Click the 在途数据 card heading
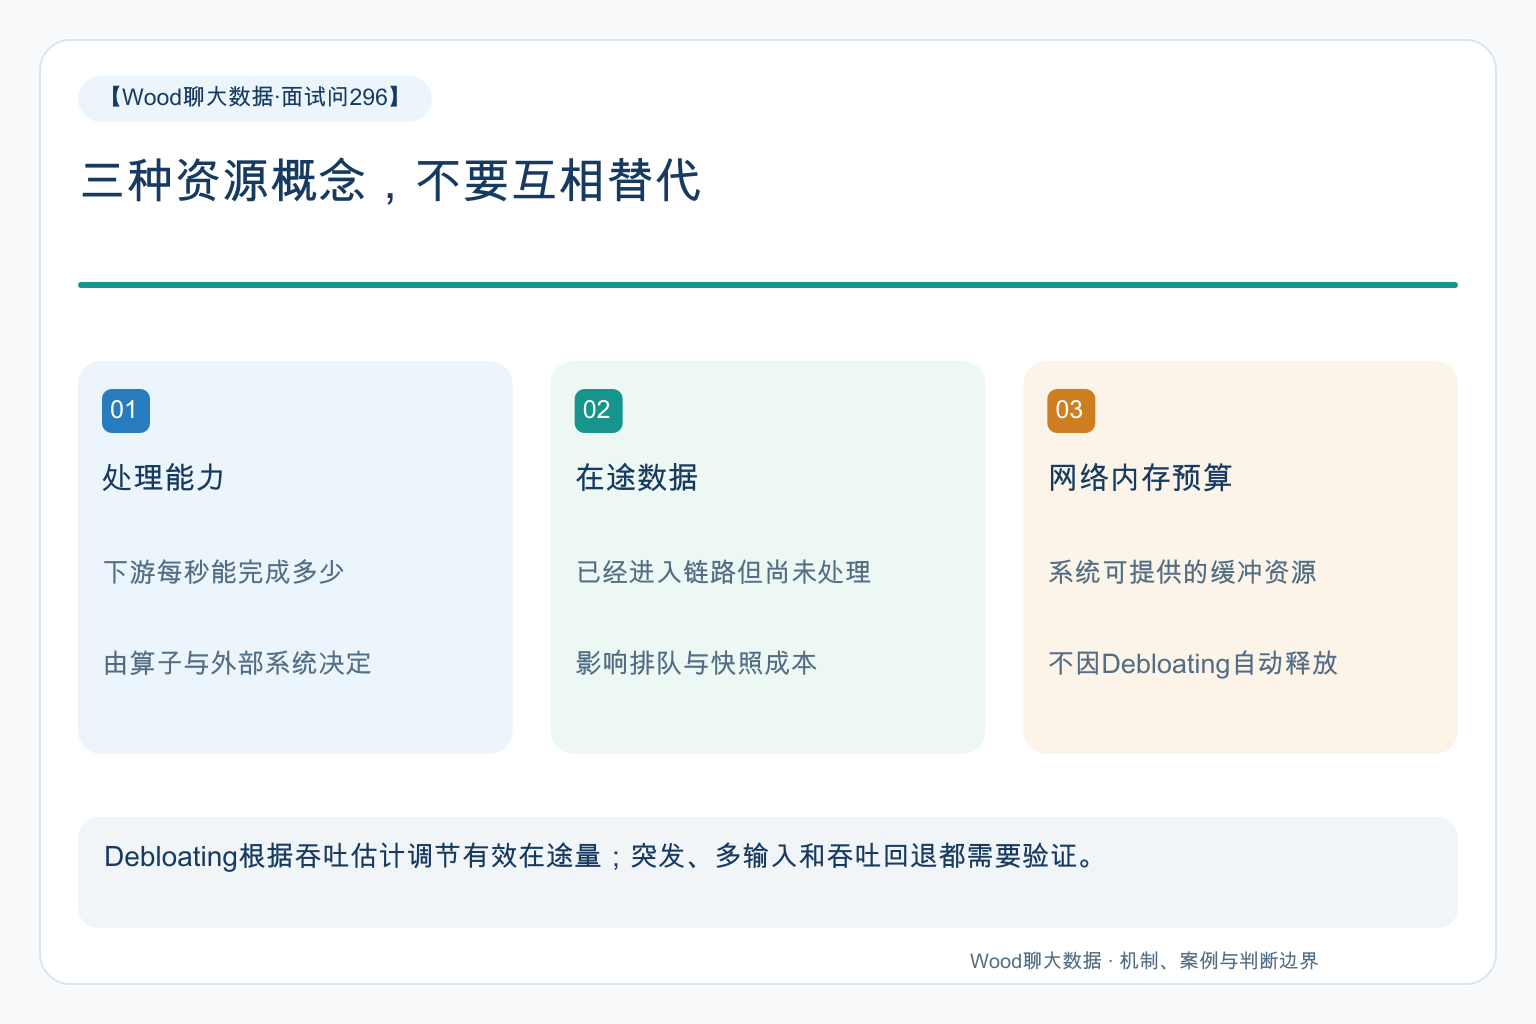 click(x=637, y=478)
